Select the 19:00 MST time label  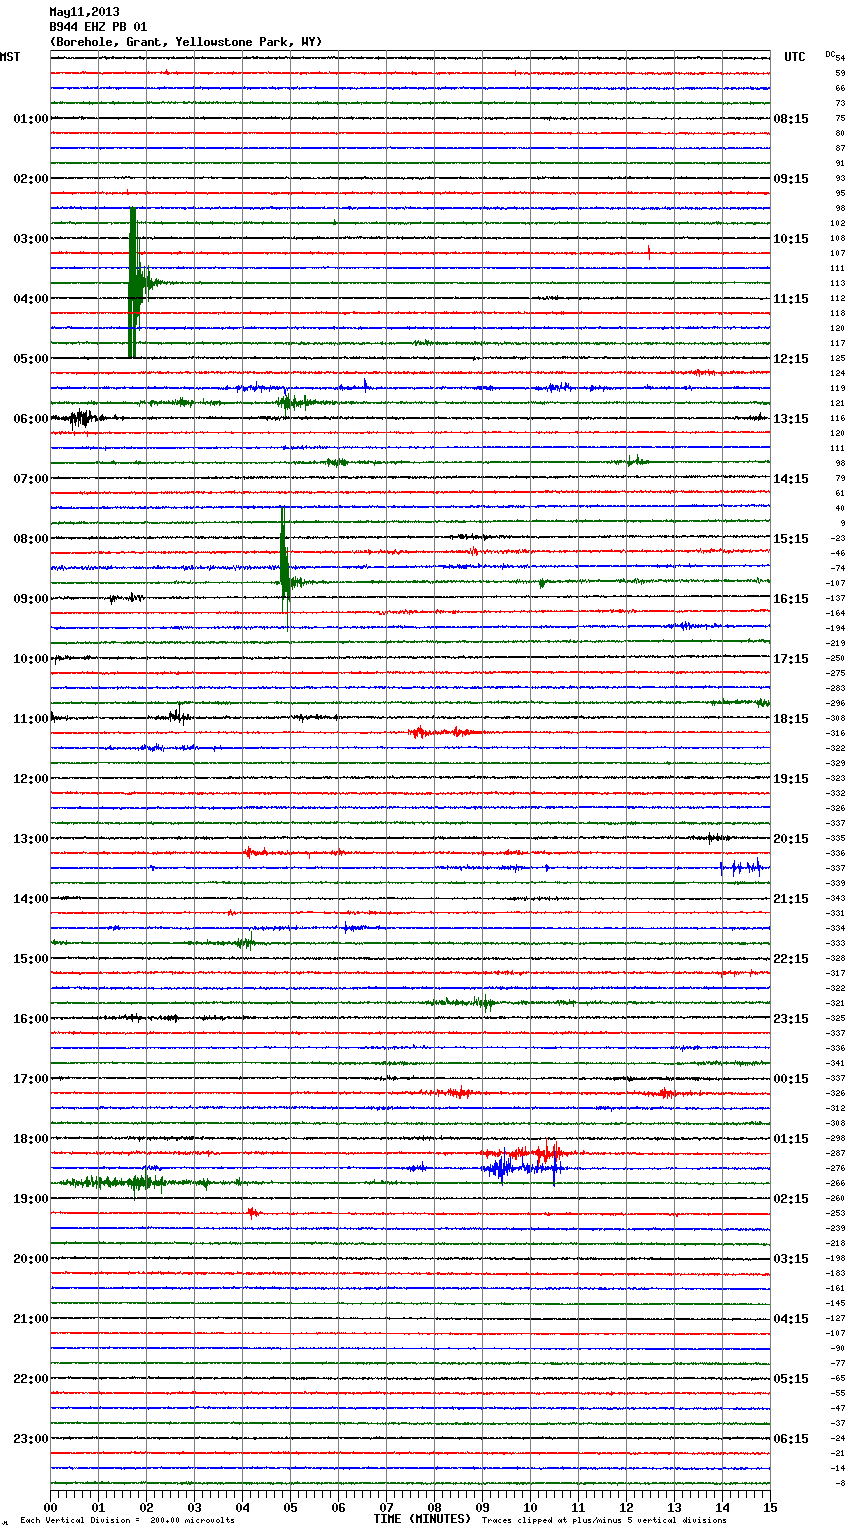coord(31,1199)
